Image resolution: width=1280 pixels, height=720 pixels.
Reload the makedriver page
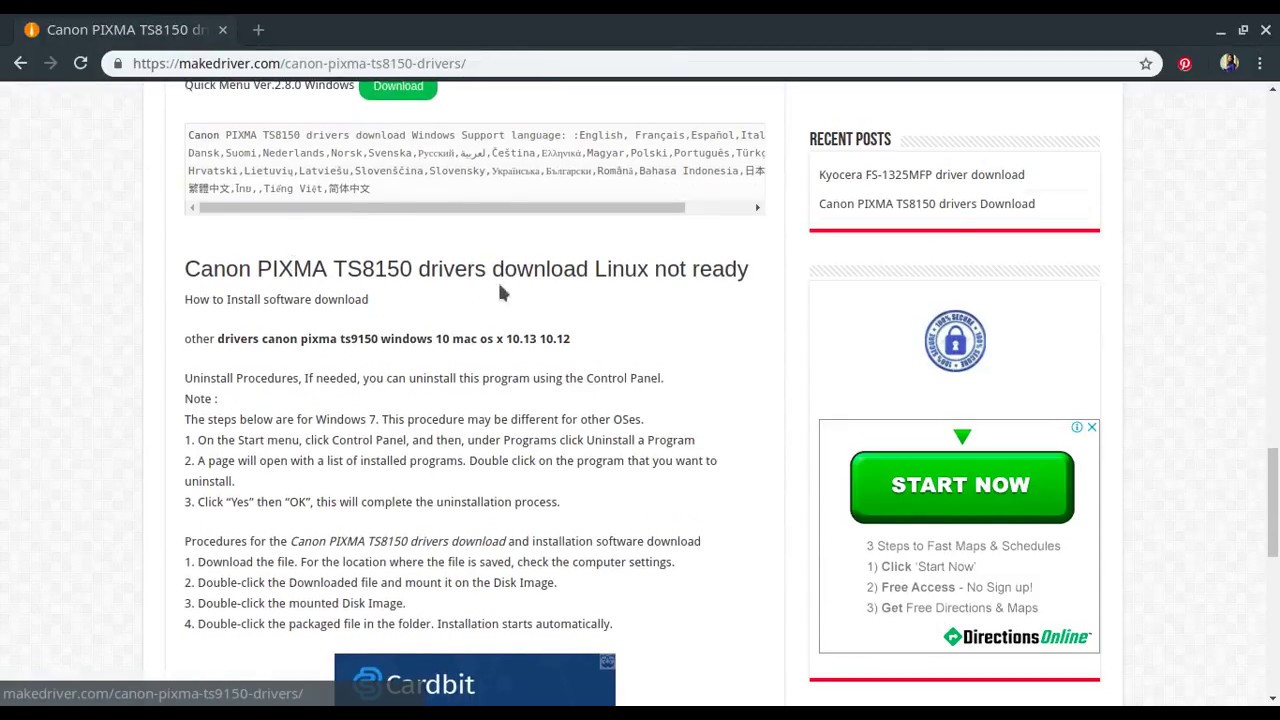click(81, 63)
